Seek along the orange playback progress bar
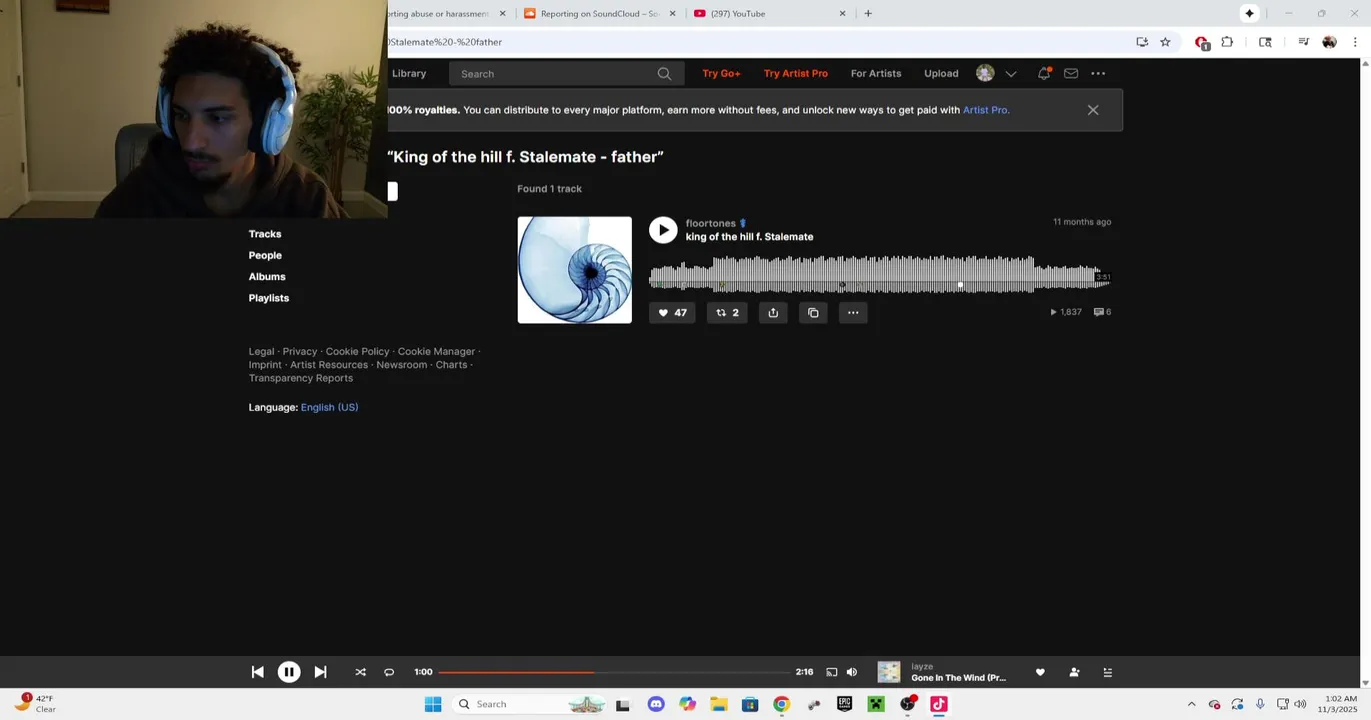1371x720 pixels. coord(613,672)
